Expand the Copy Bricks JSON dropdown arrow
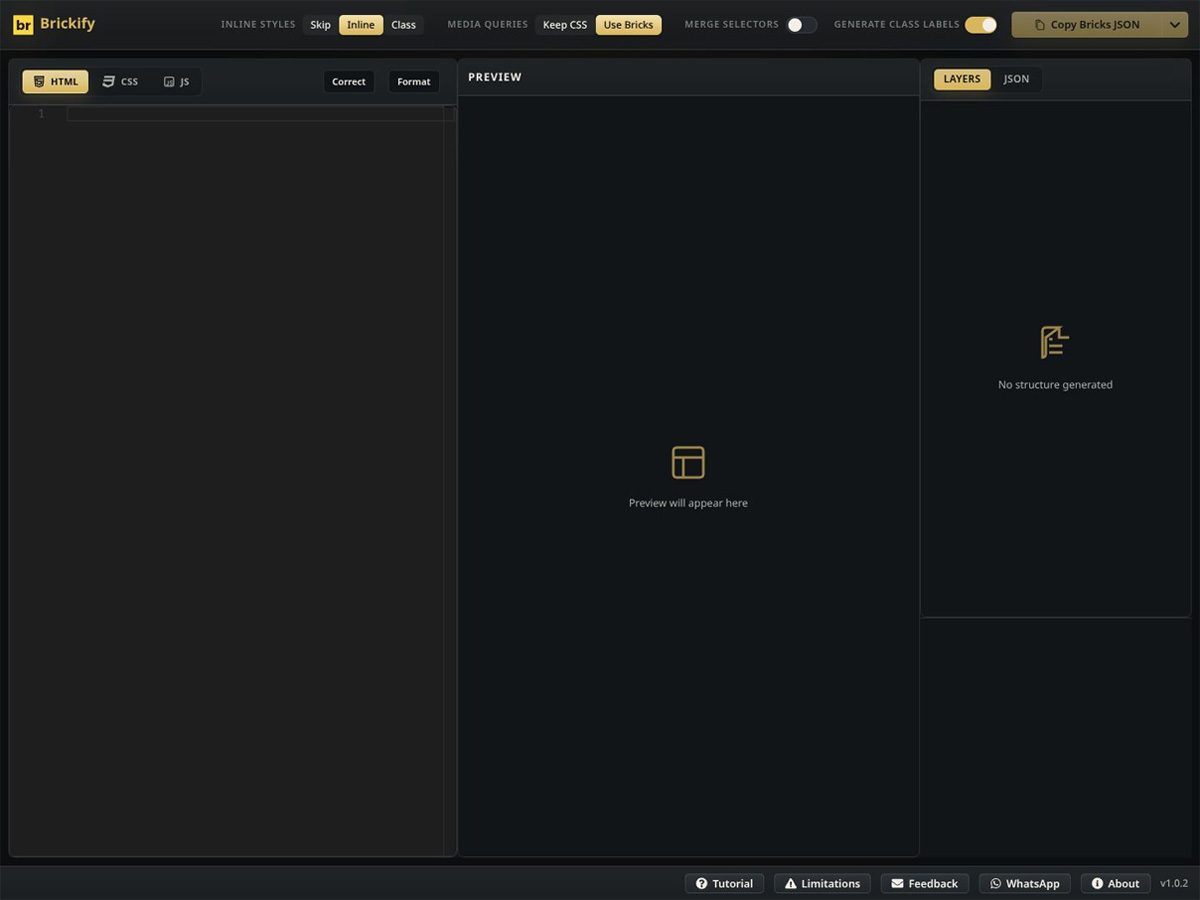Image resolution: width=1200 pixels, height=900 pixels. [1175, 25]
